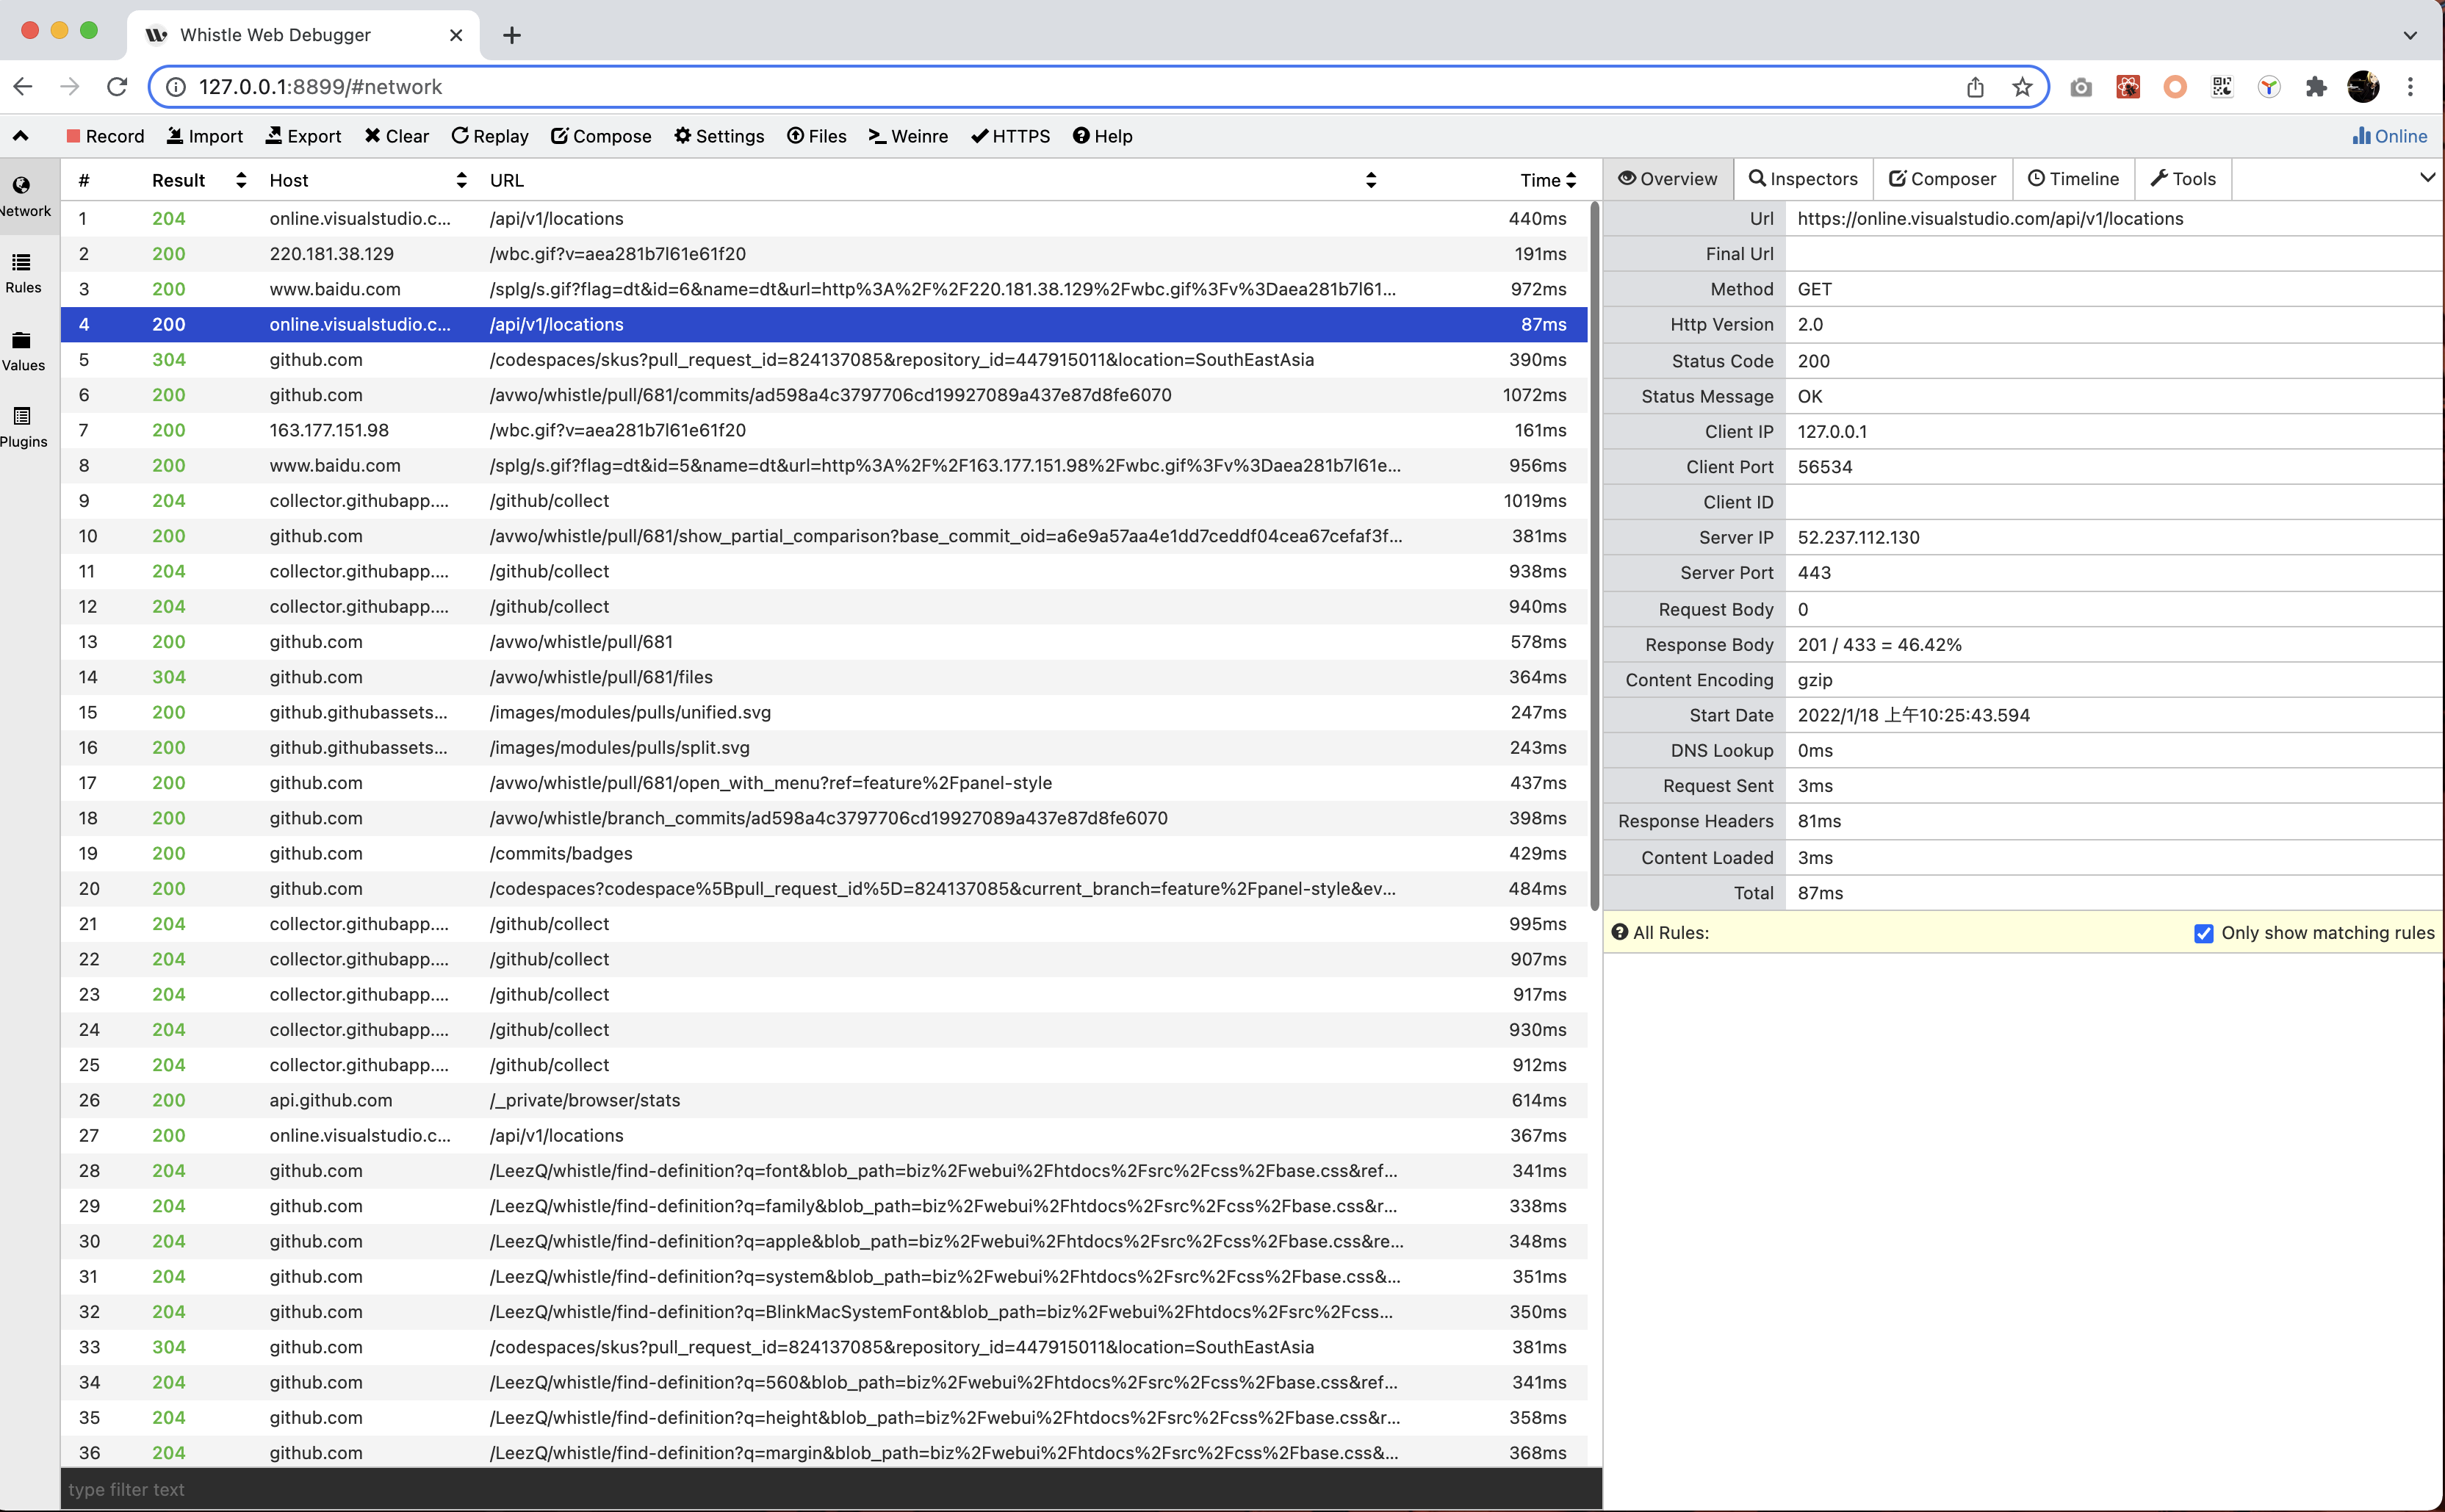The width and height of the screenshot is (2445, 1512).
Task: Click the Clear toolbar button
Action: point(396,136)
